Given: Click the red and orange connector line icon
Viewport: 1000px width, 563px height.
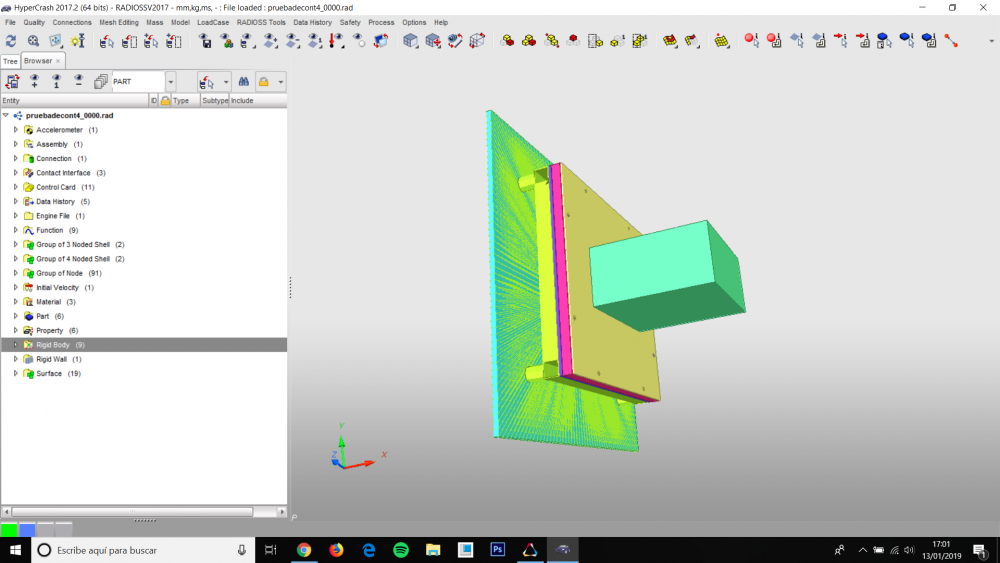Looking at the screenshot, I should point(951,41).
